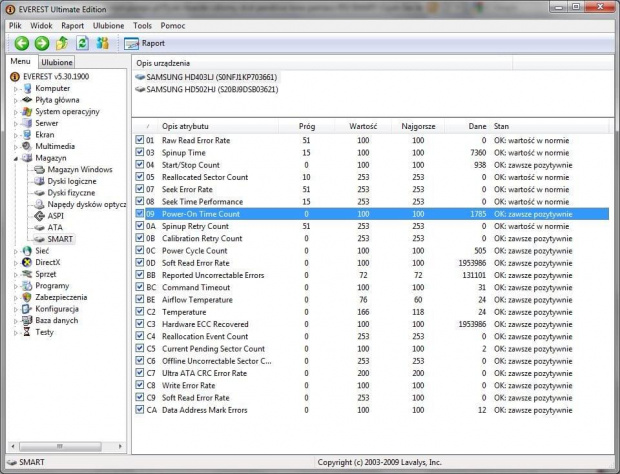Expand the Konfiguracja tree node
The image size is (620, 474).
tap(16, 310)
